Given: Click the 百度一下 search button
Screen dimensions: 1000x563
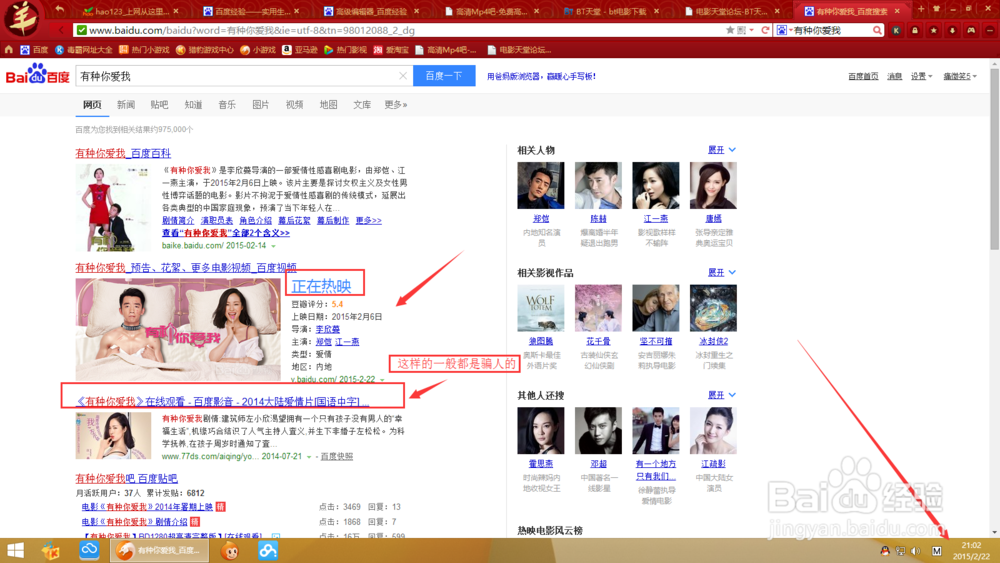Looking at the screenshot, I should [444, 76].
